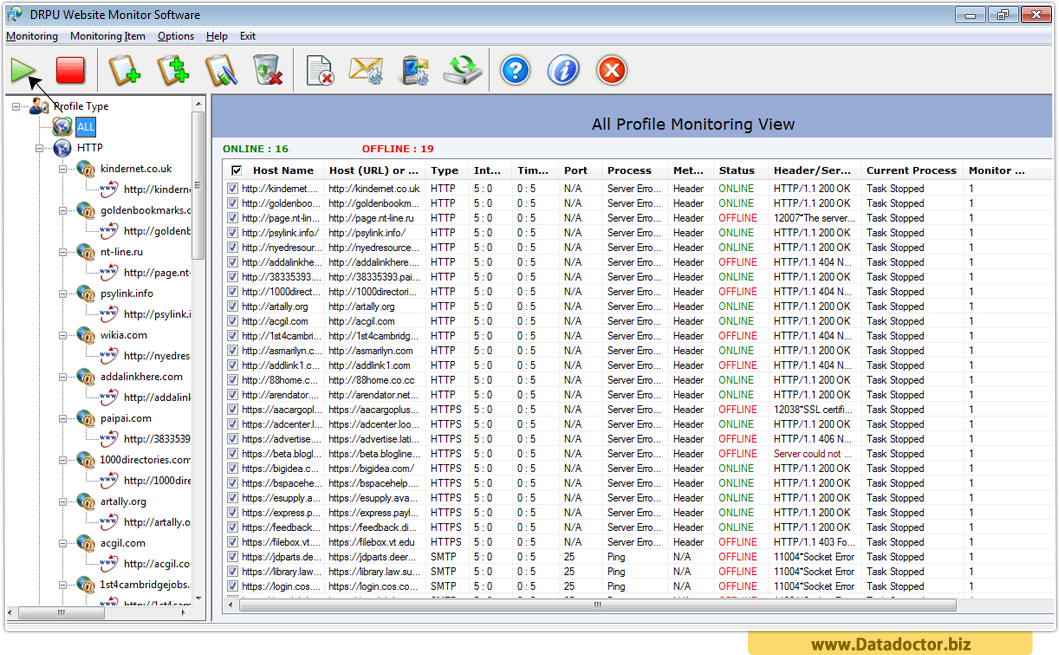Collapse the HTTP tree node
The image size is (1059, 655).
coord(40,148)
